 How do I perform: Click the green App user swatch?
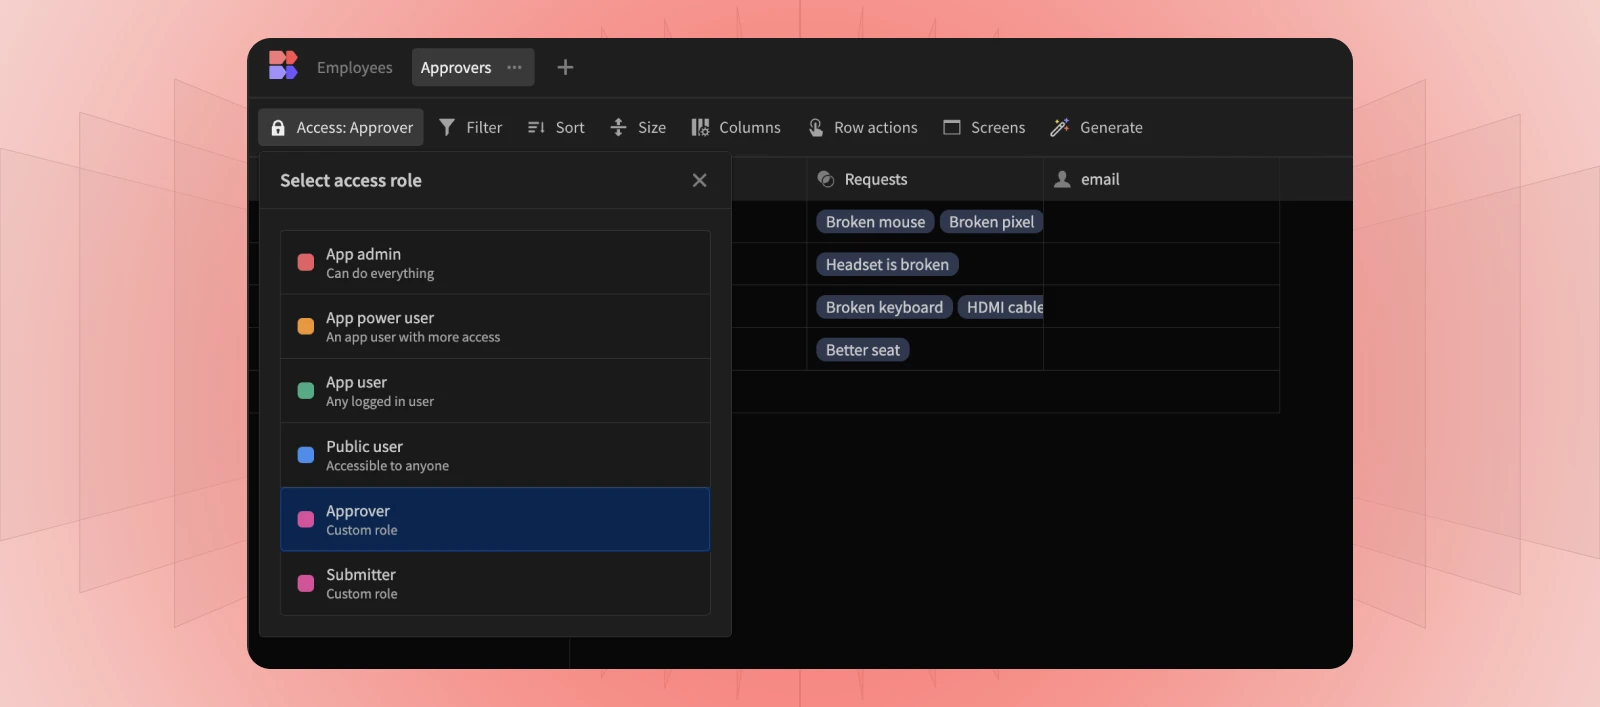point(306,390)
